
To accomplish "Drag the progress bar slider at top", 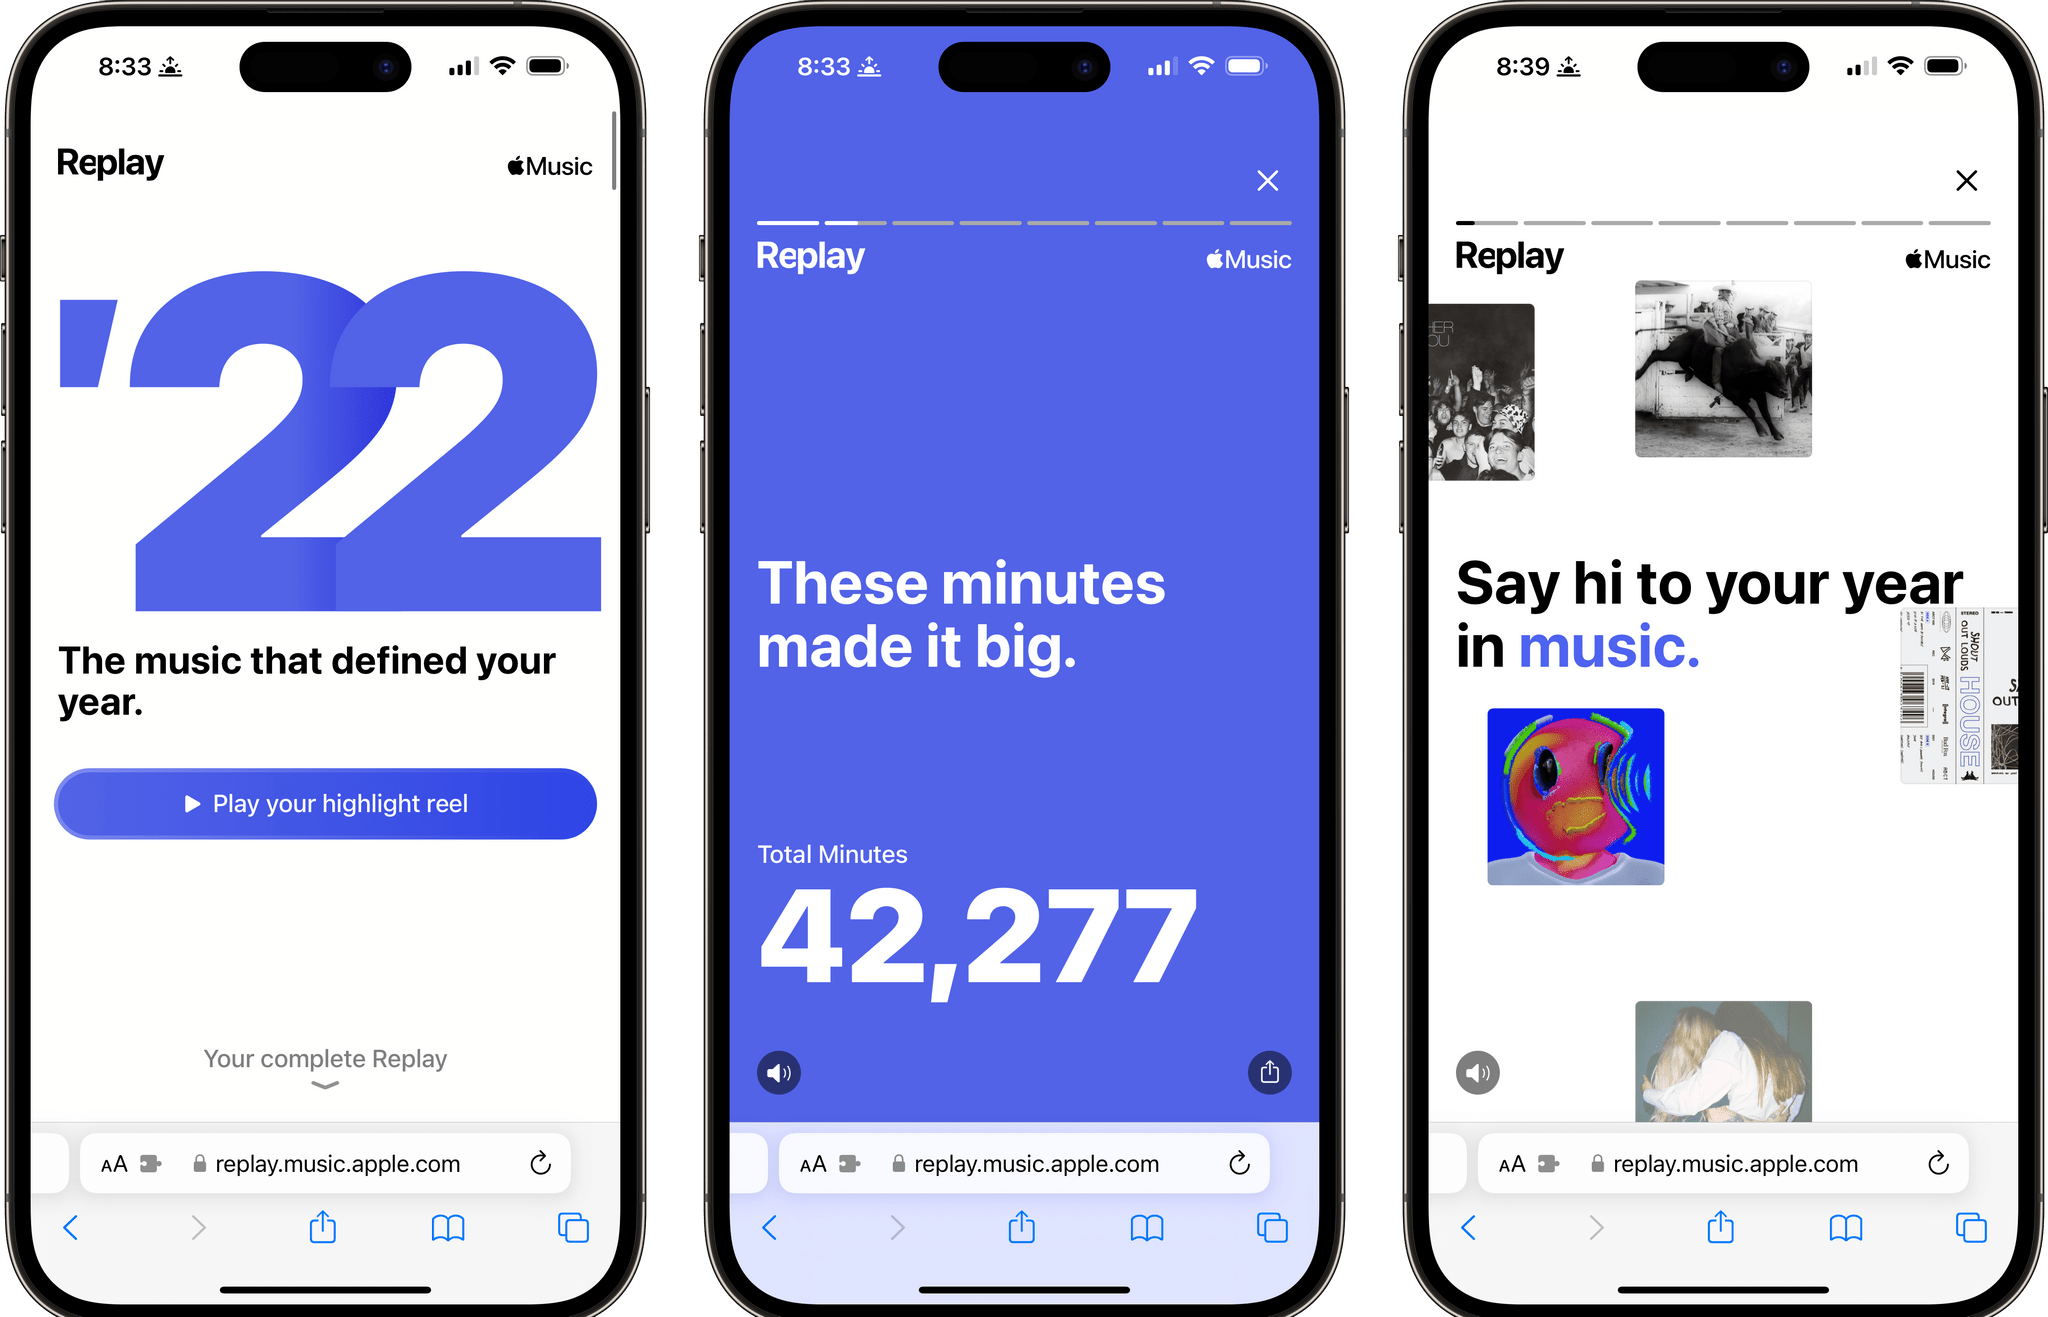I will [851, 222].
